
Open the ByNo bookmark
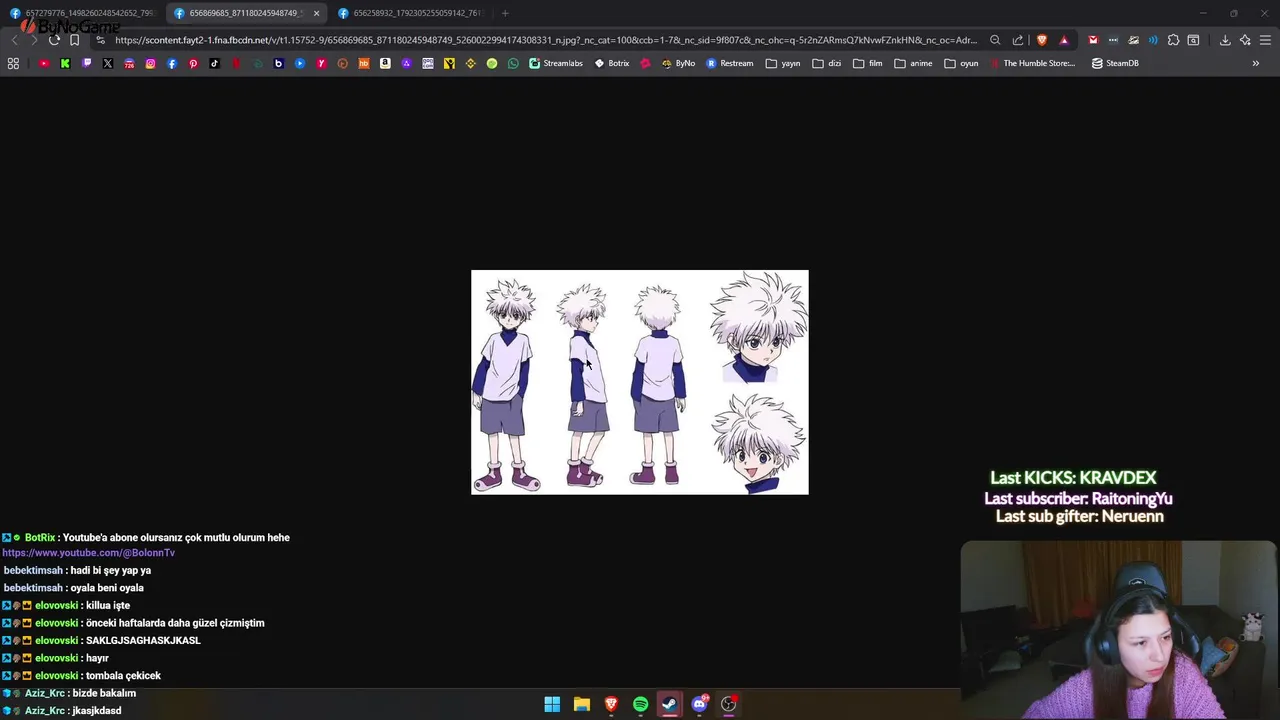click(678, 63)
